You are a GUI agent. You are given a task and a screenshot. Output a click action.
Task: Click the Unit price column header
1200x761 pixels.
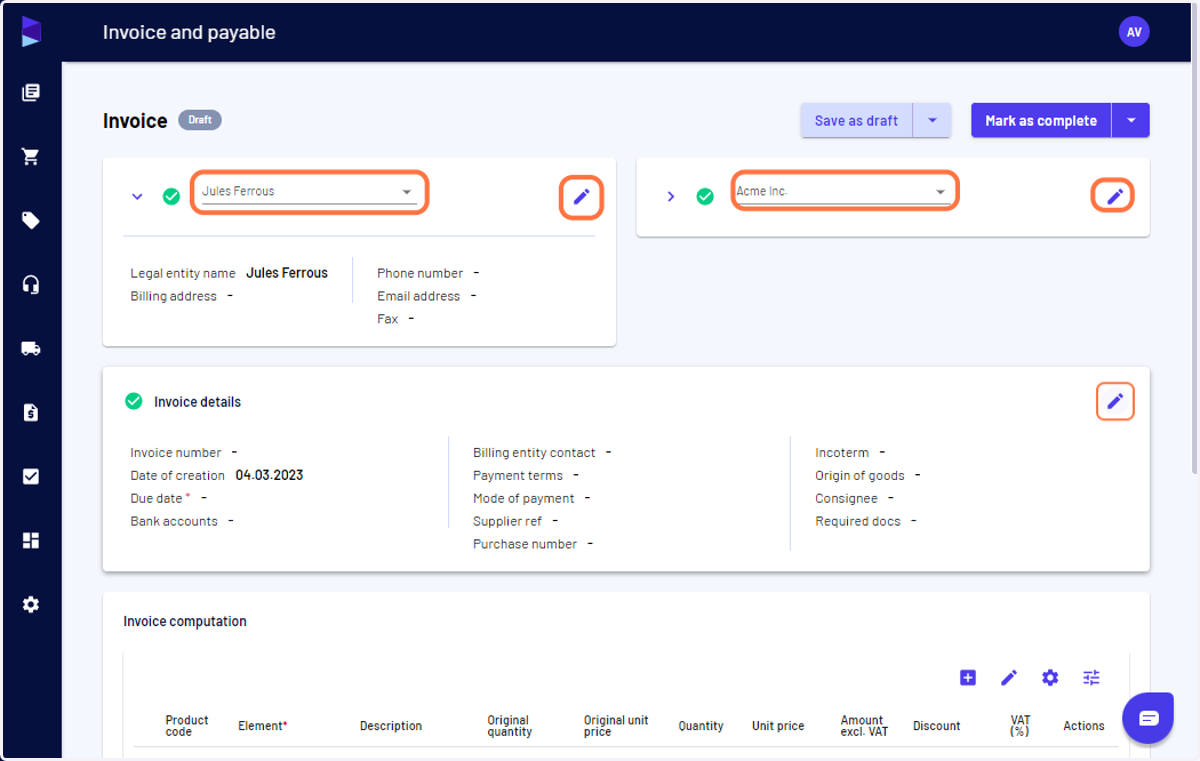(x=778, y=726)
